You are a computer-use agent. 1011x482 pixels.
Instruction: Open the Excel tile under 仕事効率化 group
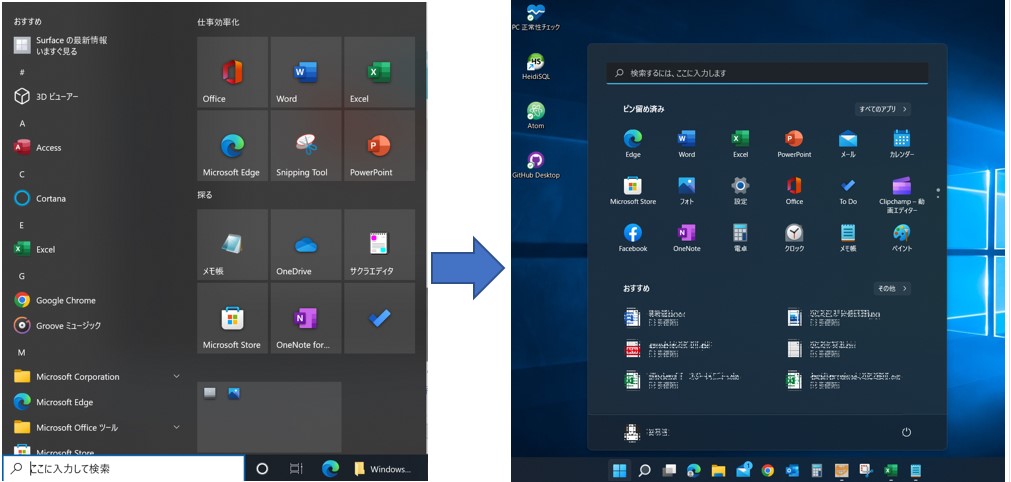[379, 72]
